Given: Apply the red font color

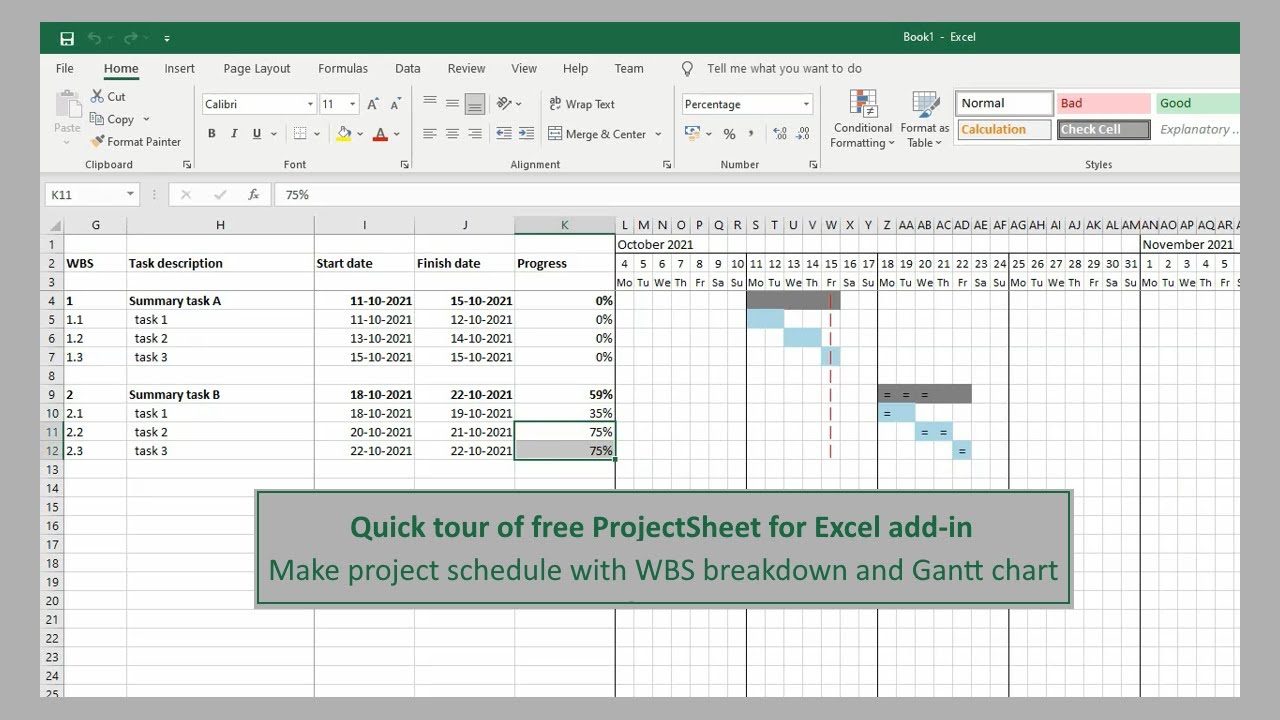Looking at the screenshot, I should tap(380, 134).
